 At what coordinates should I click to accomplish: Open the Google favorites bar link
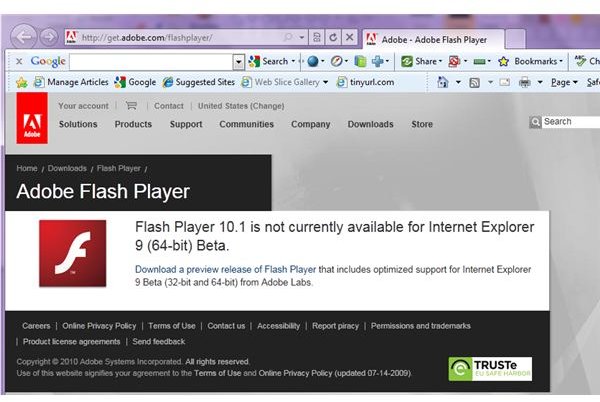pos(135,82)
